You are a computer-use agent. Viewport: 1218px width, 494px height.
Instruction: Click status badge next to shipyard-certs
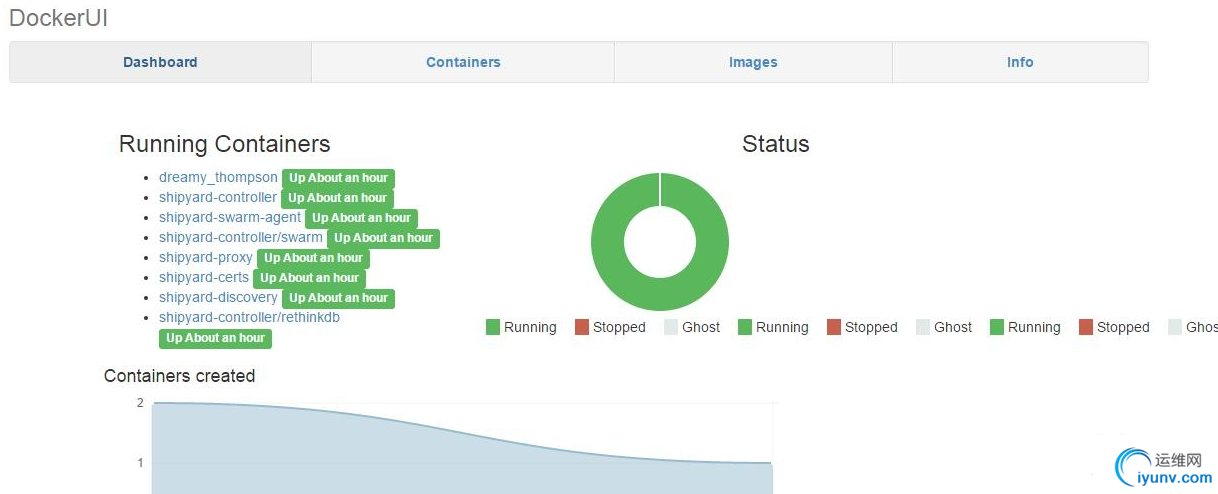(309, 278)
